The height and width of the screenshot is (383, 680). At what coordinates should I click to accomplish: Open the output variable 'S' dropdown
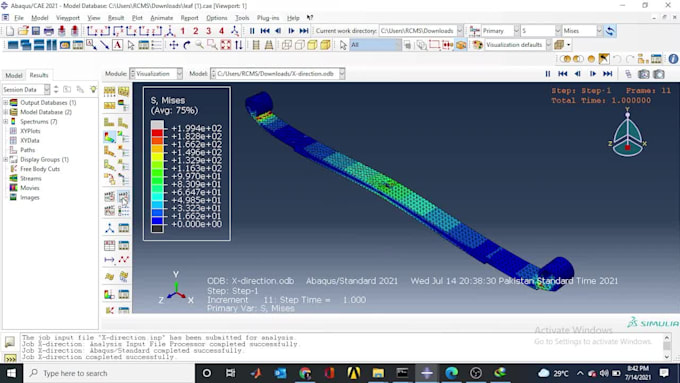(x=541, y=31)
